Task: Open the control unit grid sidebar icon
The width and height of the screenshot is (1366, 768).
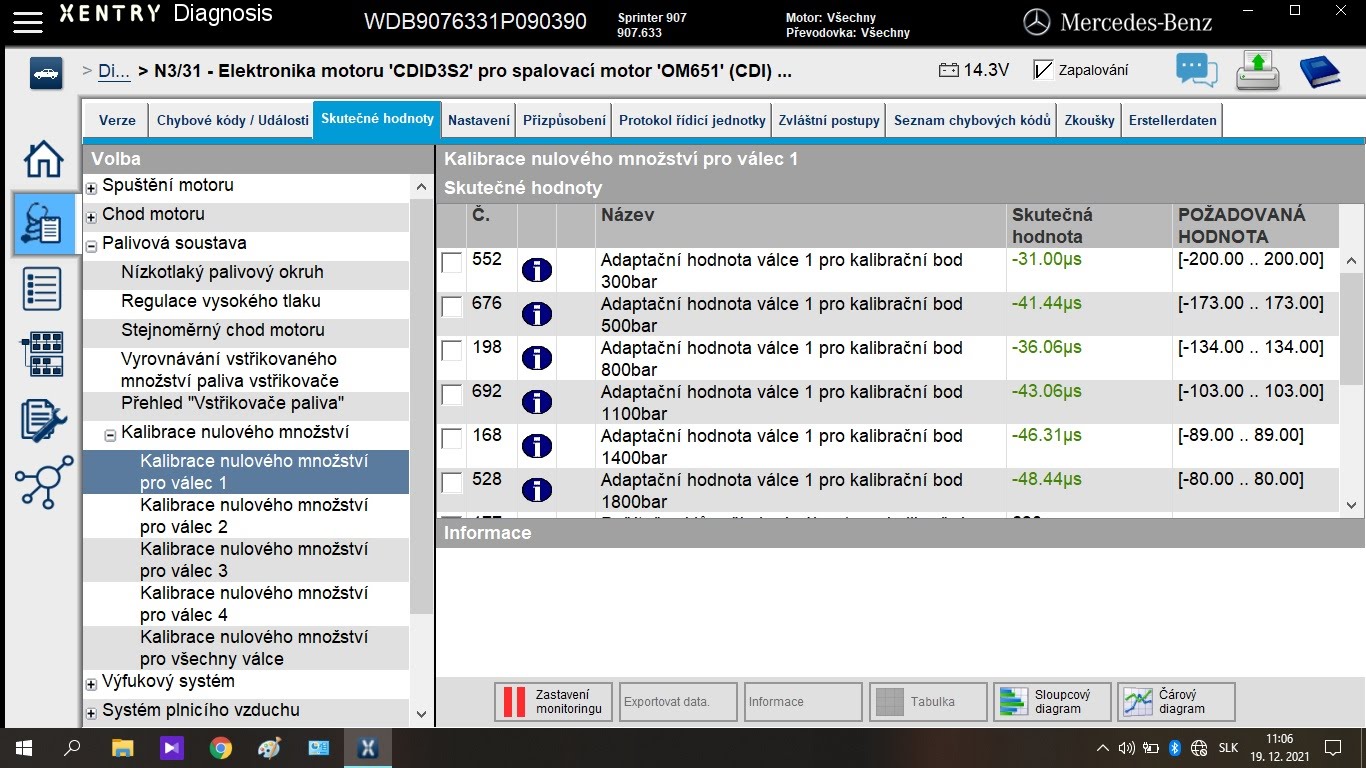Action: (x=42, y=354)
